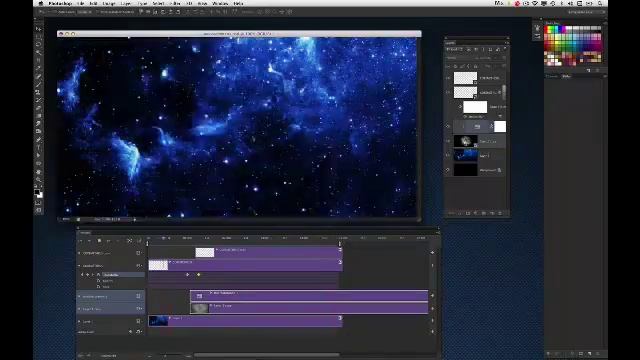Select the Eraser tool

coord(39,108)
